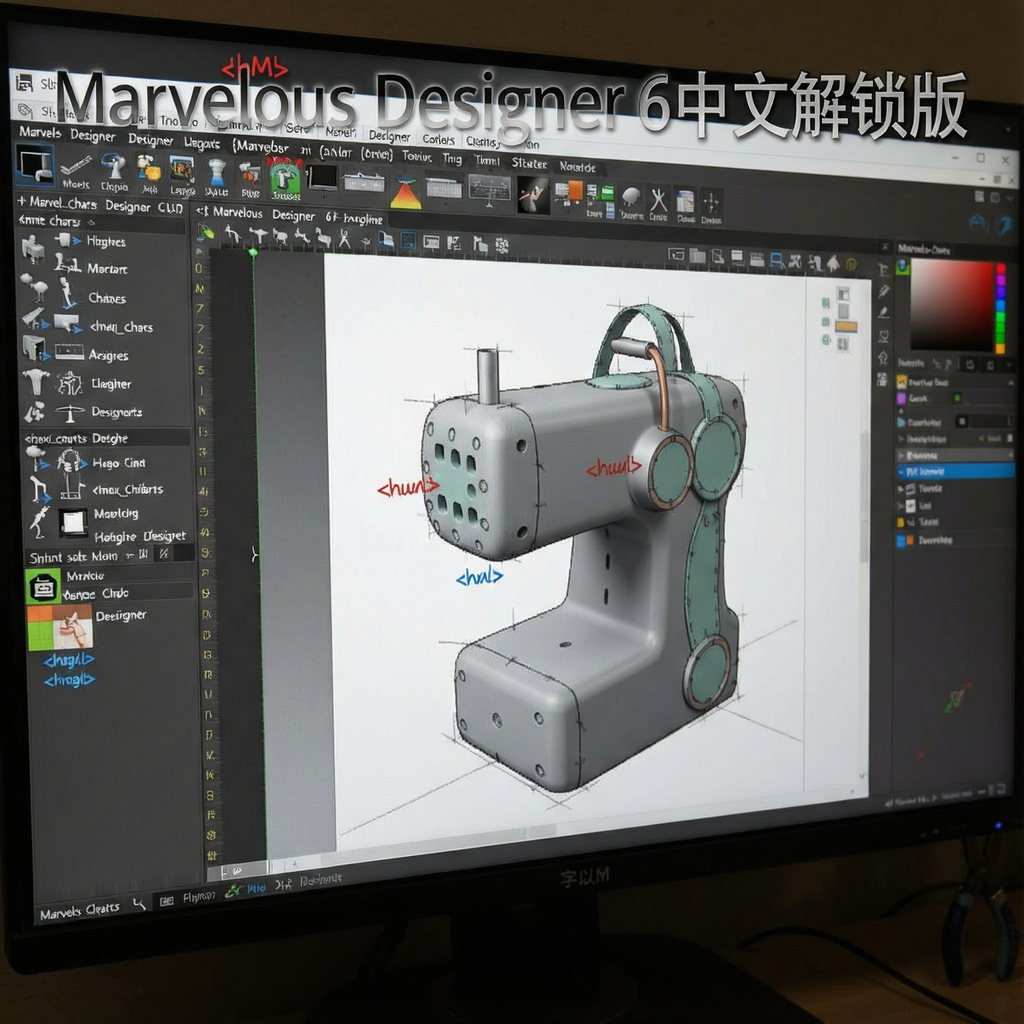Click the black monitor icon in main toolbar
The image size is (1024, 1024).
323,177
